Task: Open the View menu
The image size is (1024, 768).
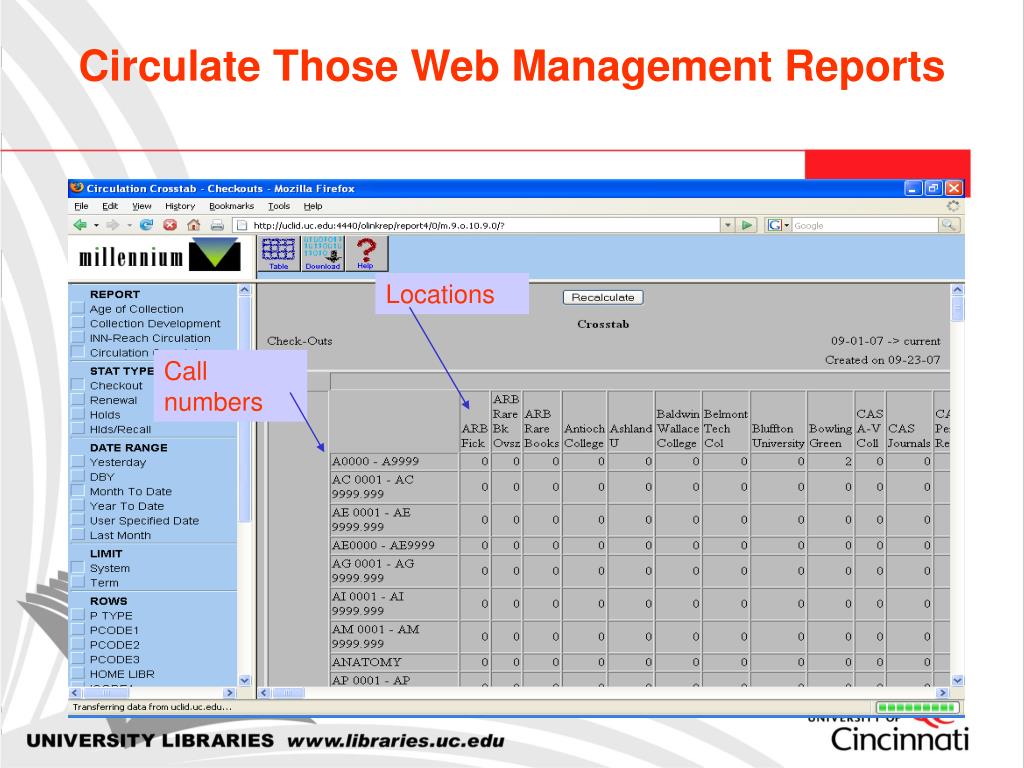Action: 142,206
